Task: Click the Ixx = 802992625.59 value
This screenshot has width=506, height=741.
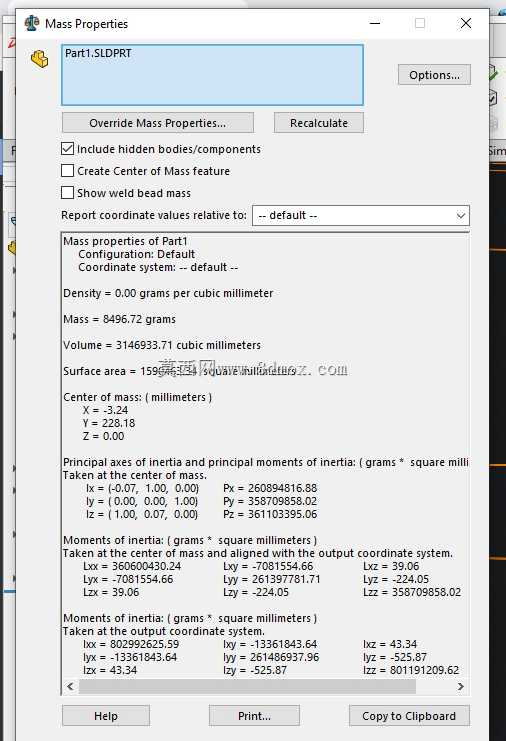Action: tap(131, 644)
